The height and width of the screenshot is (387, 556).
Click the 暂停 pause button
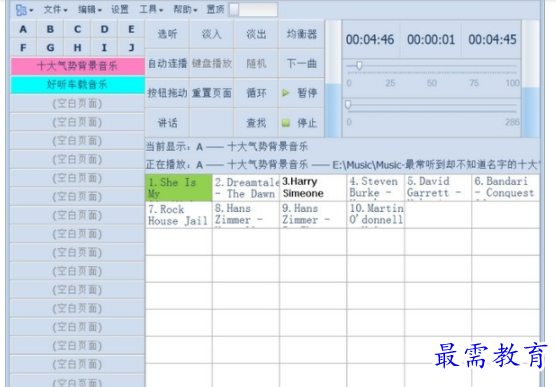tap(302, 93)
